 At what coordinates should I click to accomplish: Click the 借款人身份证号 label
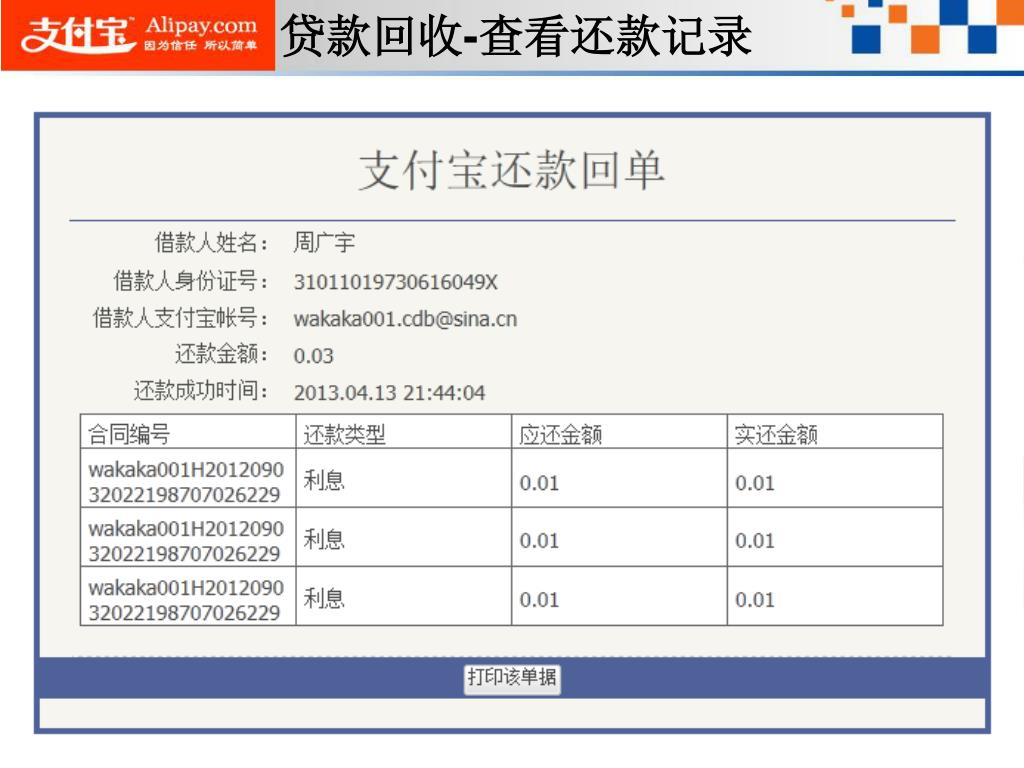(191, 281)
